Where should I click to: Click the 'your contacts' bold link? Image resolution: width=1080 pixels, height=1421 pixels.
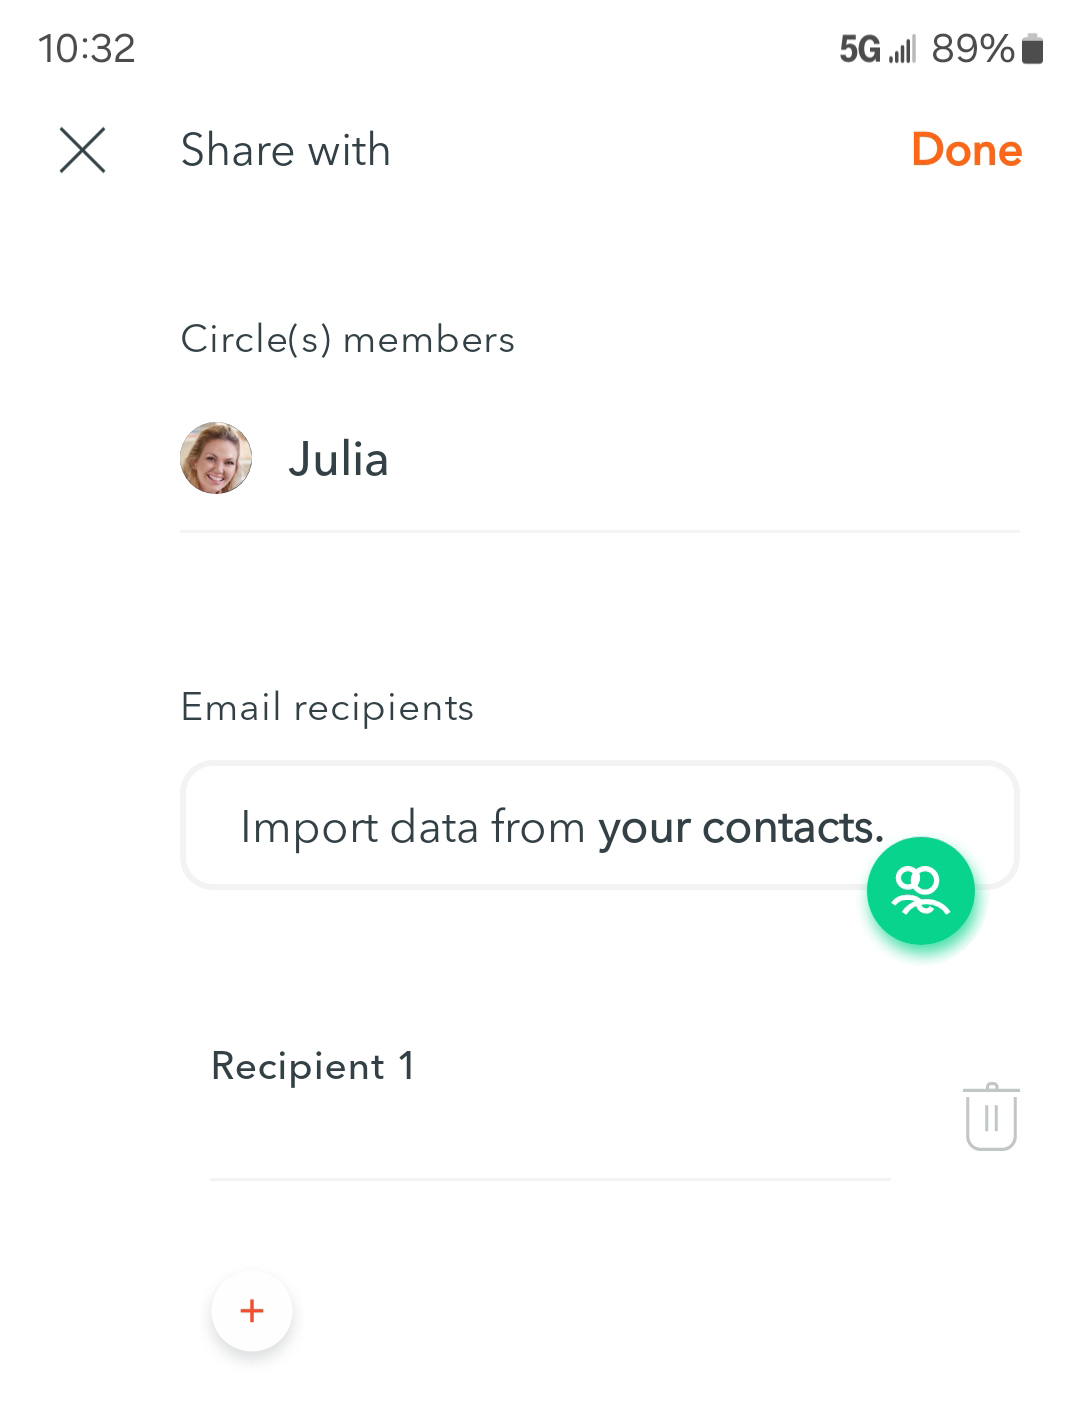740,828
